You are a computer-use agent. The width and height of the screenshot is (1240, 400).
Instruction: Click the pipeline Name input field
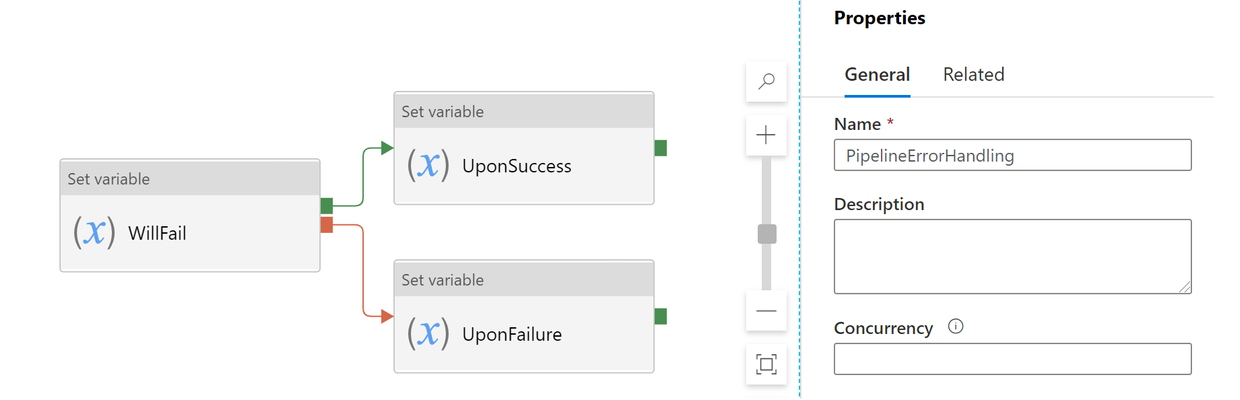tap(1012, 155)
